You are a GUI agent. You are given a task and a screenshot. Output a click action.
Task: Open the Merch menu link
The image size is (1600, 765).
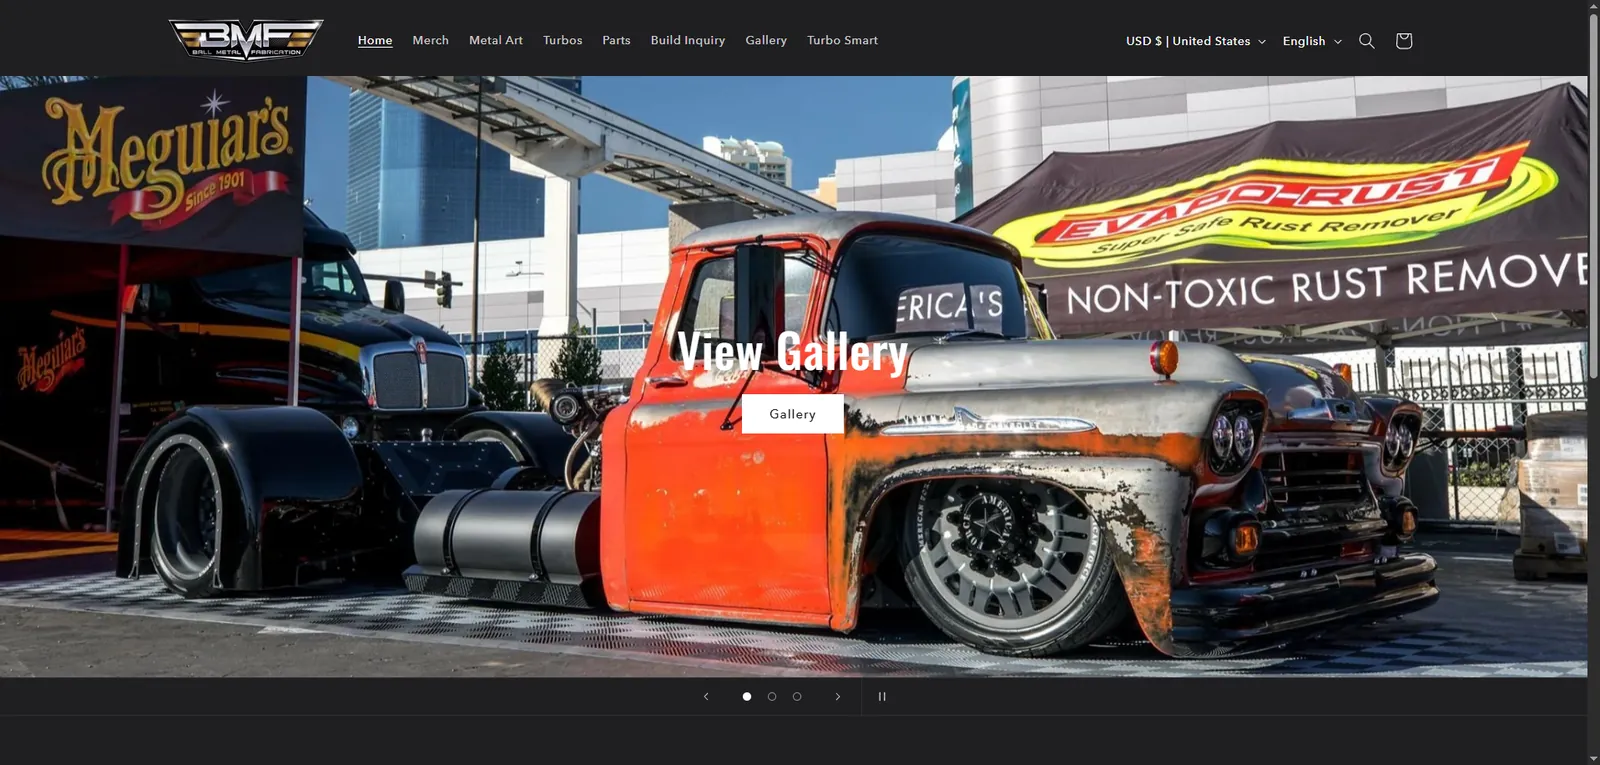431,41
